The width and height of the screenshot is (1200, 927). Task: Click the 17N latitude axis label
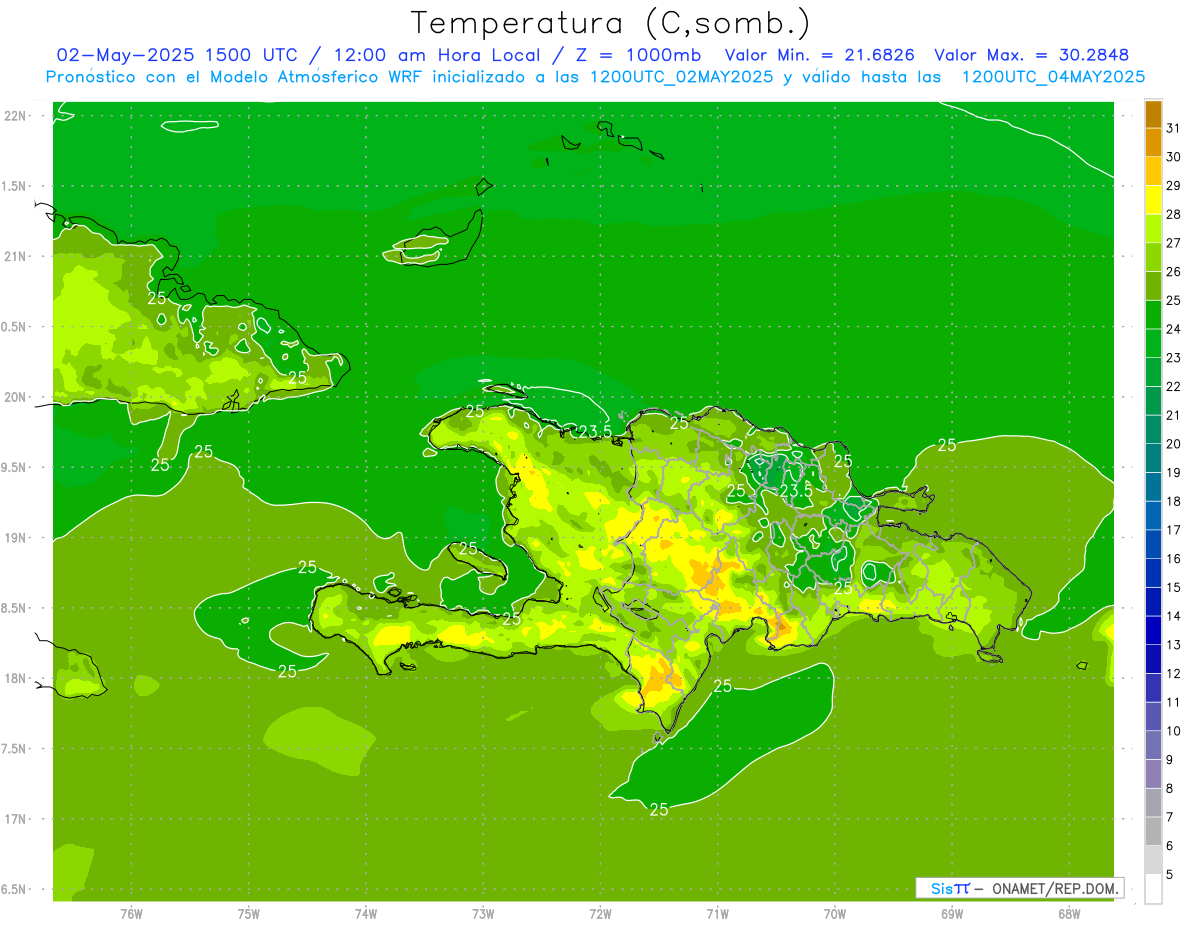coord(15,819)
